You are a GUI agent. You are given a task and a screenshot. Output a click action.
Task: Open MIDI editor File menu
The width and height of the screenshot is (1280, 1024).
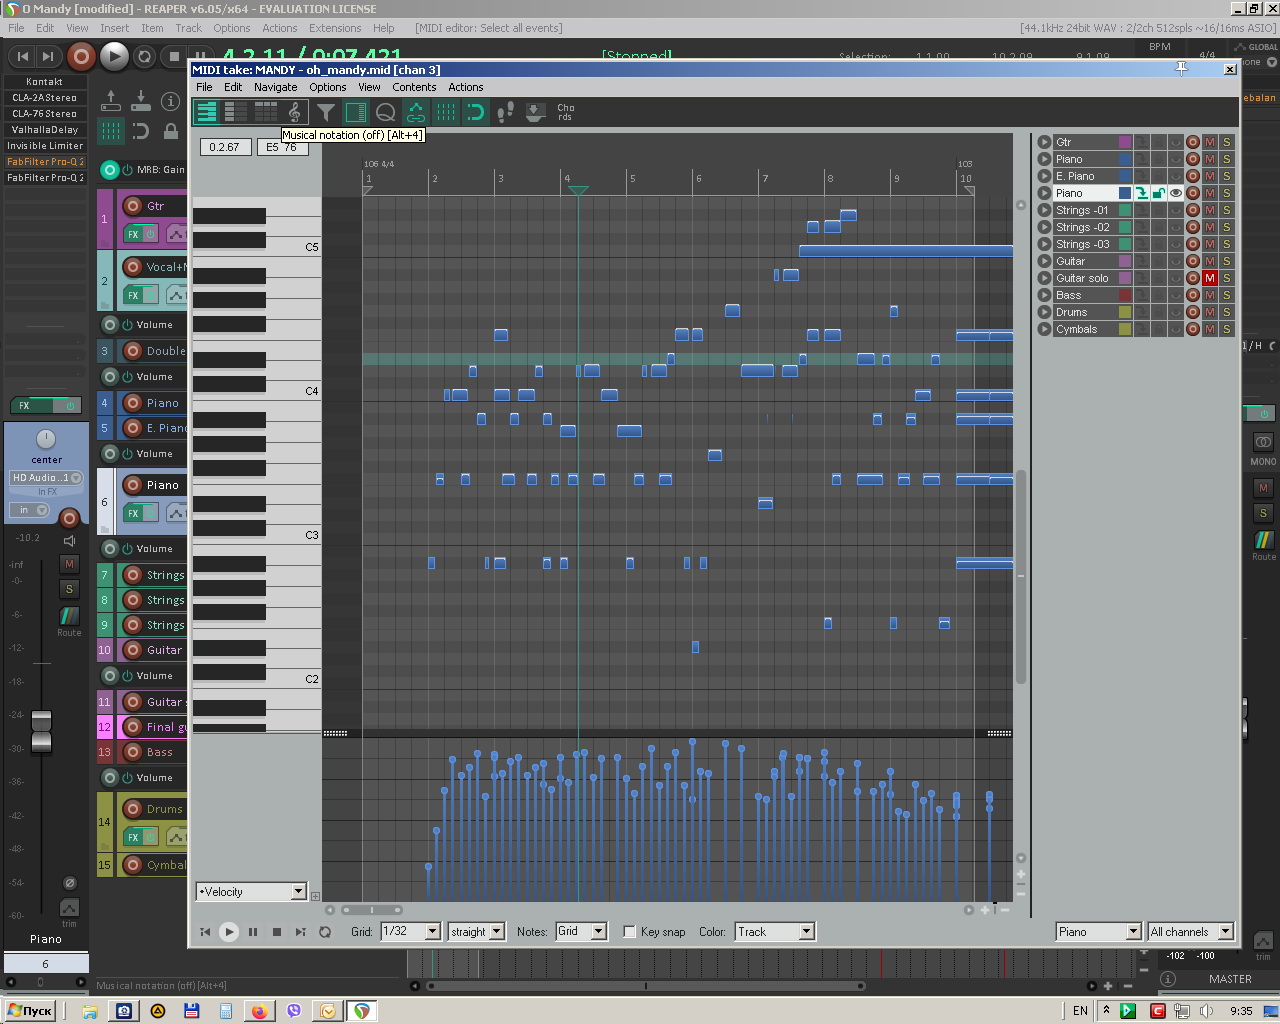pyautogui.click(x=204, y=87)
